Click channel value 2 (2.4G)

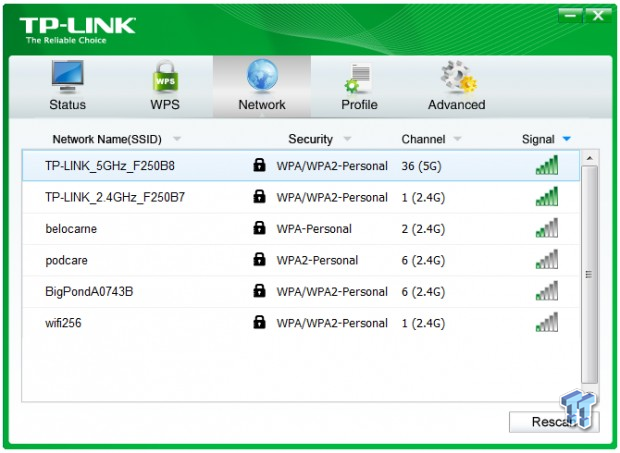pyautogui.click(x=423, y=228)
